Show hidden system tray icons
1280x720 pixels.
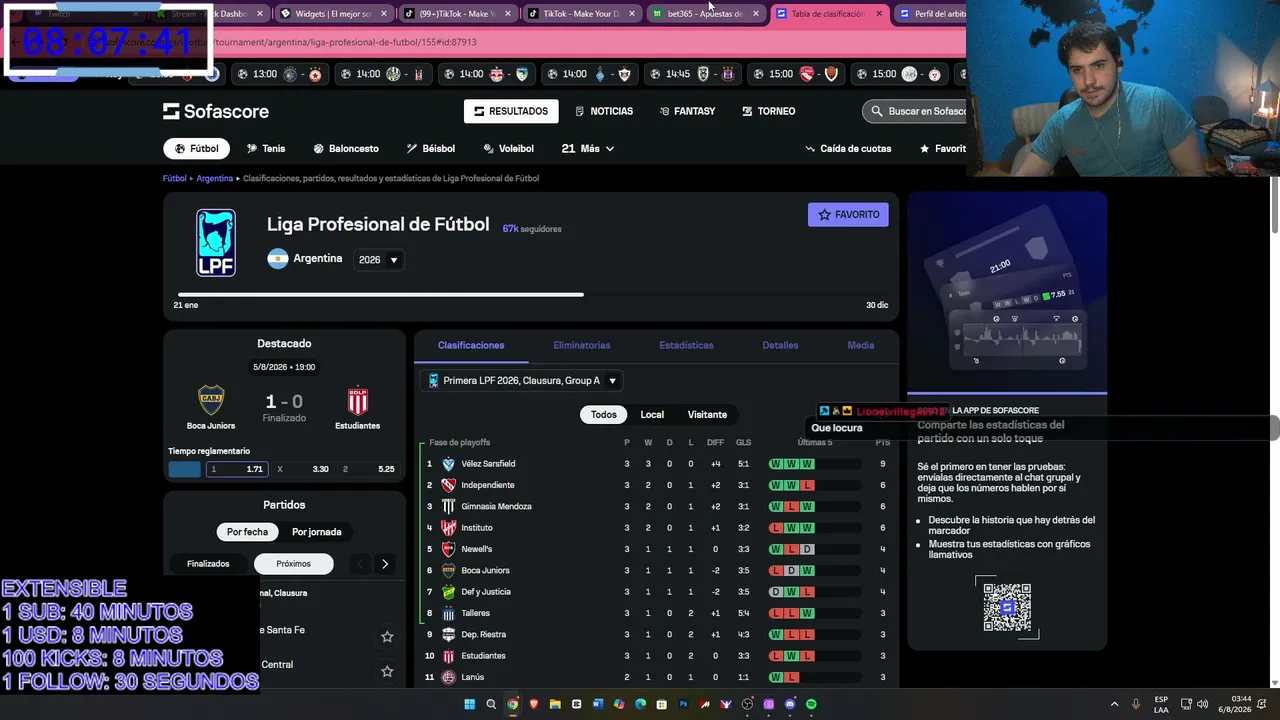(x=1115, y=704)
